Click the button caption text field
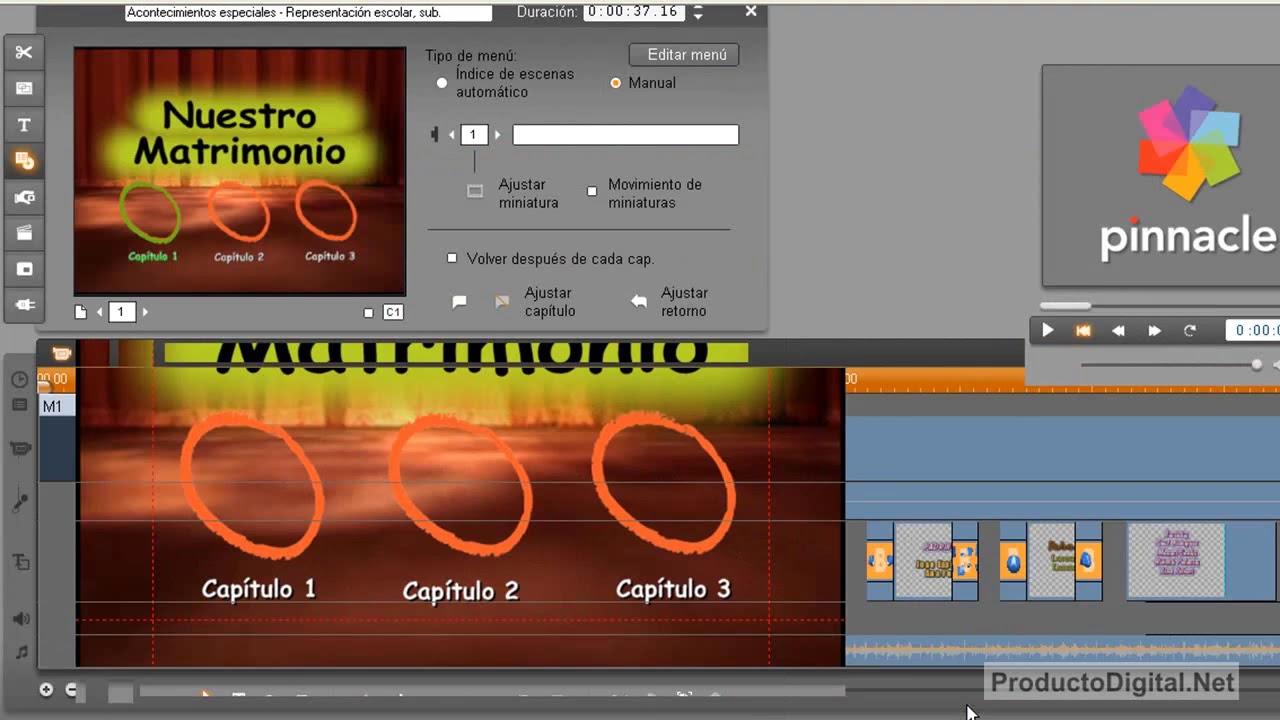This screenshot has height=720, width=1280. 626,135
